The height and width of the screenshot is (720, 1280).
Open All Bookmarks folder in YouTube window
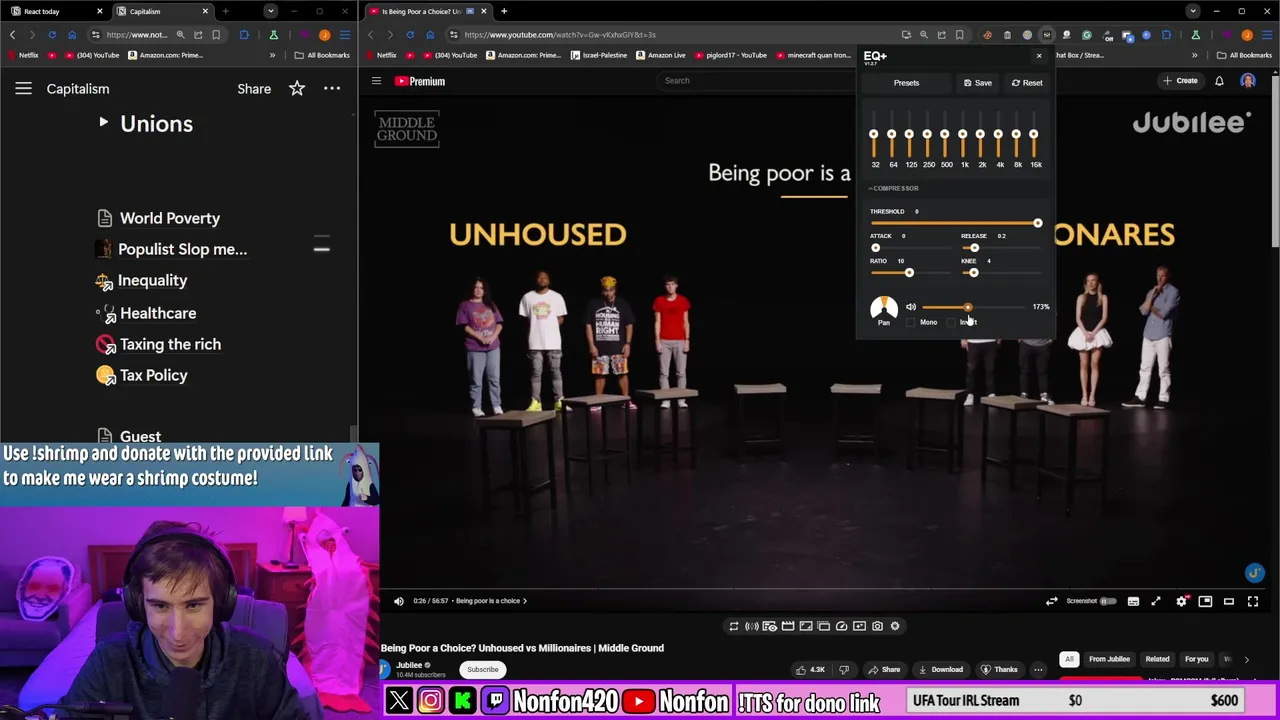1244,55
